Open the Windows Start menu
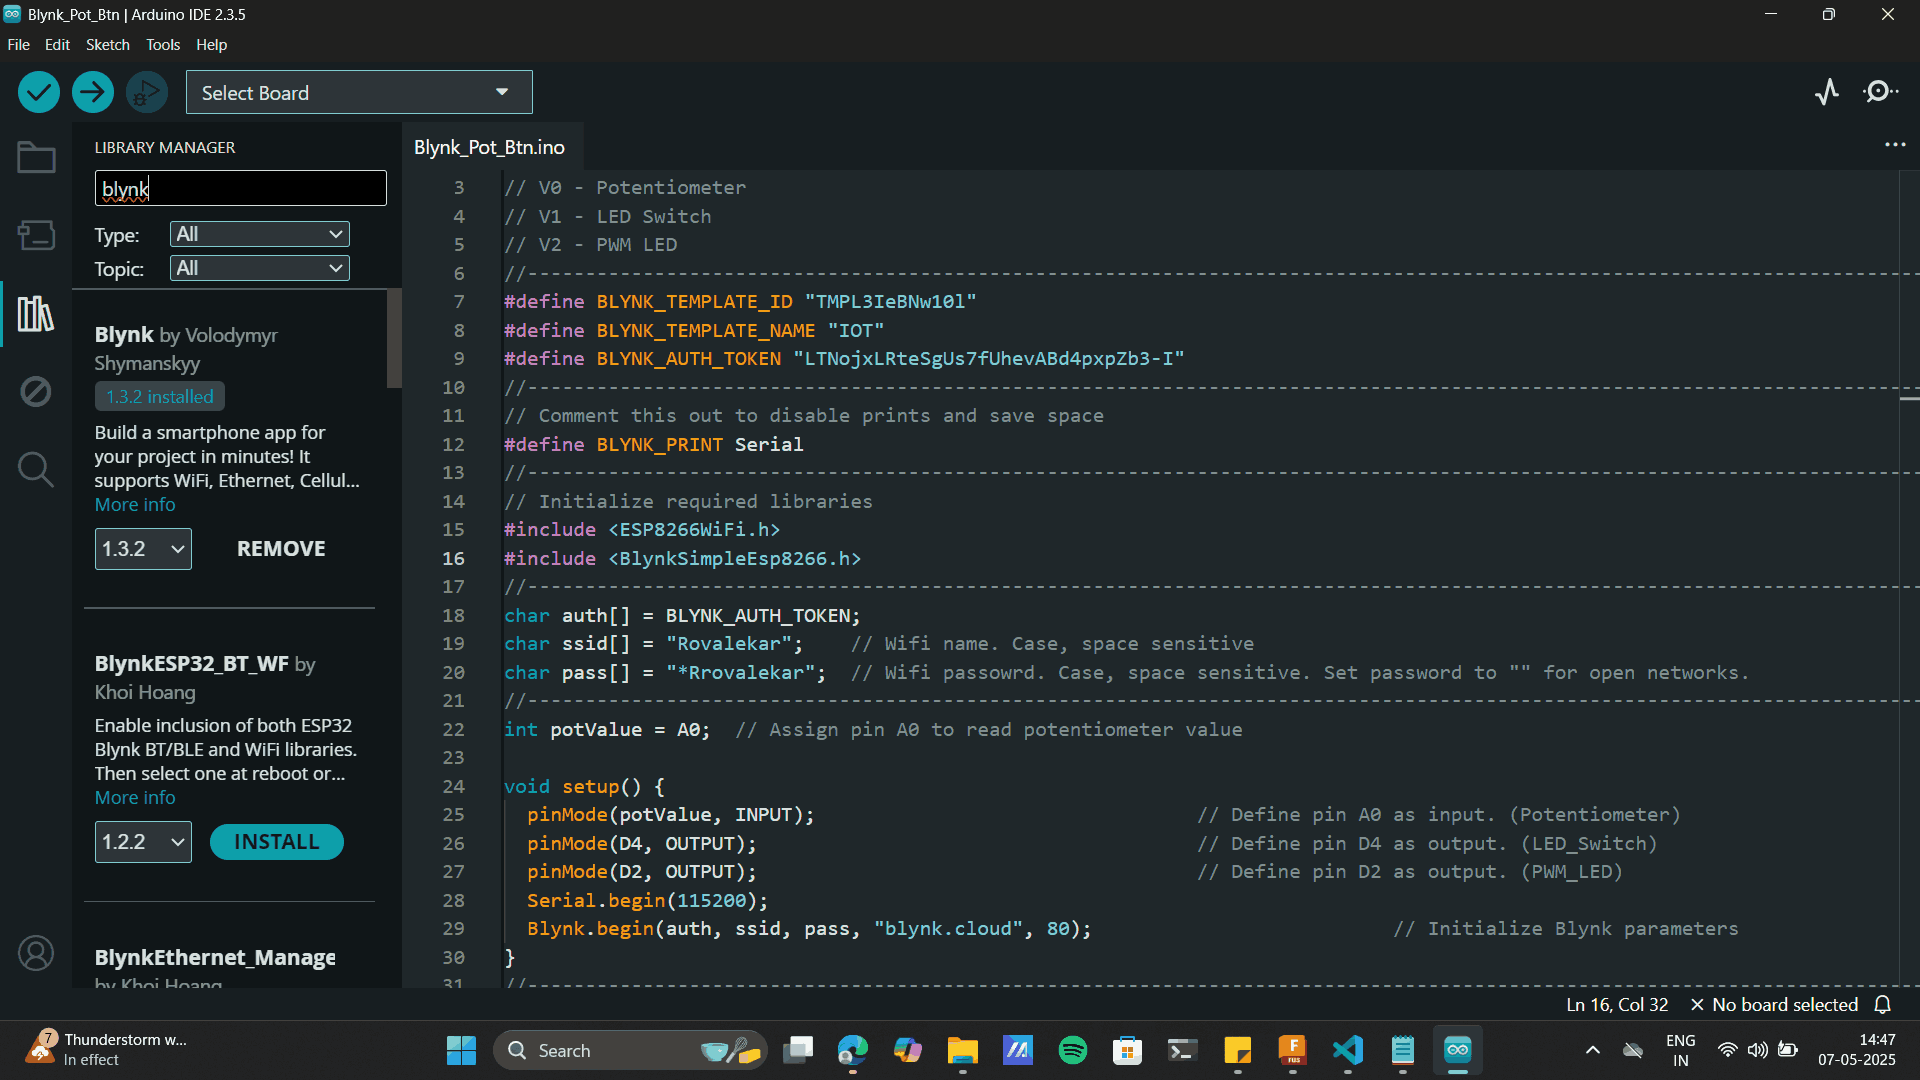This screenshot has width=1920, height=1080. (x=461, y=1051)
